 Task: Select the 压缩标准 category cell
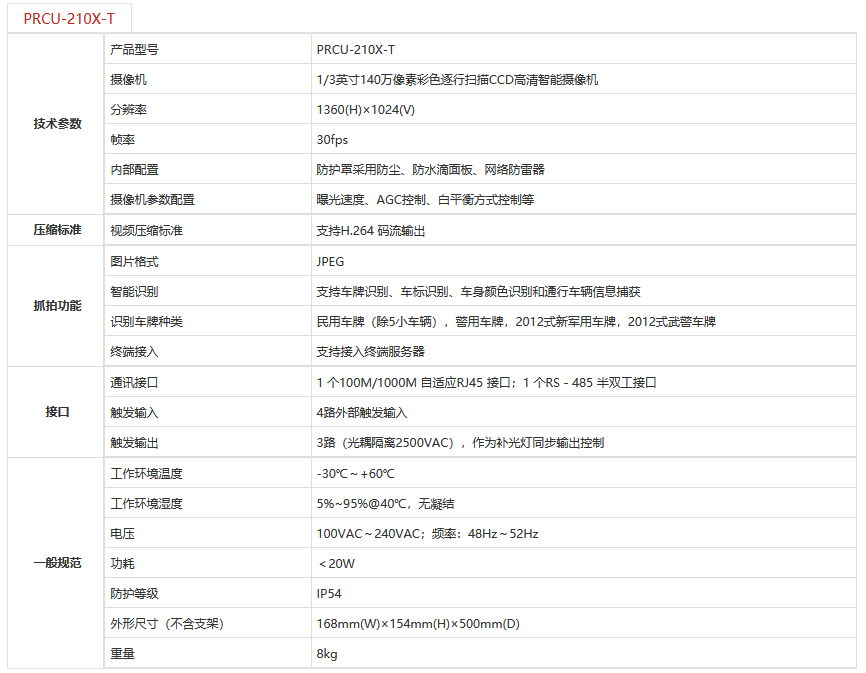coord(57,230)
